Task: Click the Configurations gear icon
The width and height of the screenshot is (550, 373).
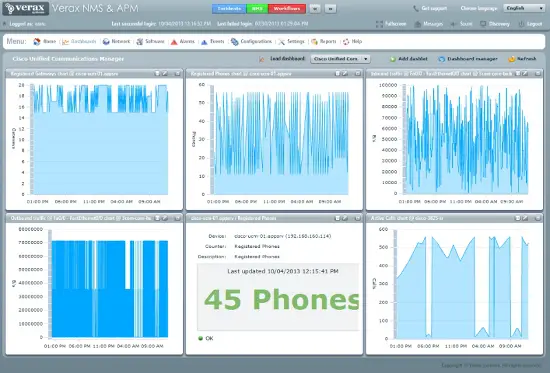Action: pos(235,42)
